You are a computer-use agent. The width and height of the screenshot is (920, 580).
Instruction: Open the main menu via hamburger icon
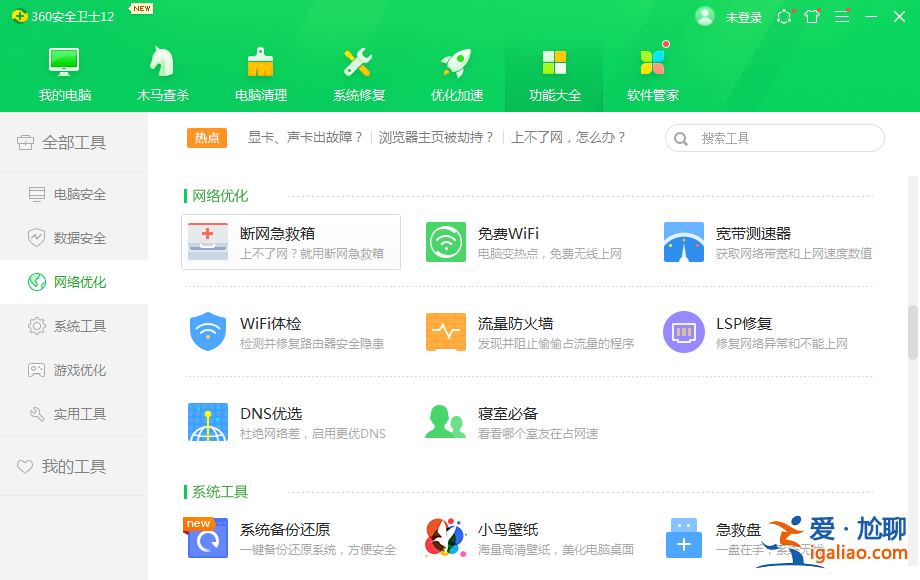(x=842, y=16)
